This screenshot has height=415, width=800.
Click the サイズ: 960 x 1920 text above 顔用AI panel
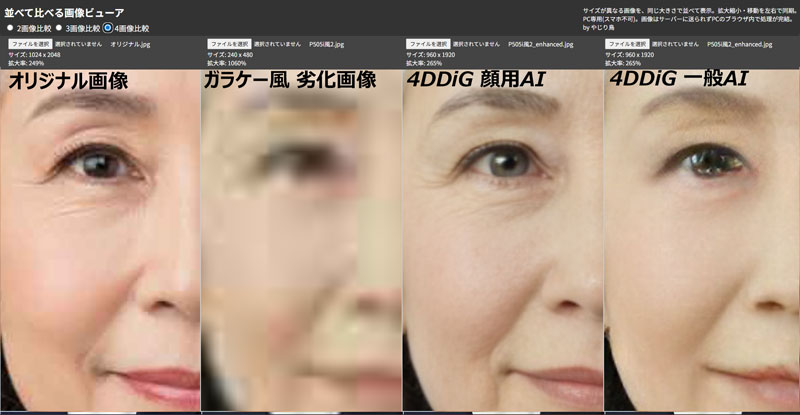(431, 55)
